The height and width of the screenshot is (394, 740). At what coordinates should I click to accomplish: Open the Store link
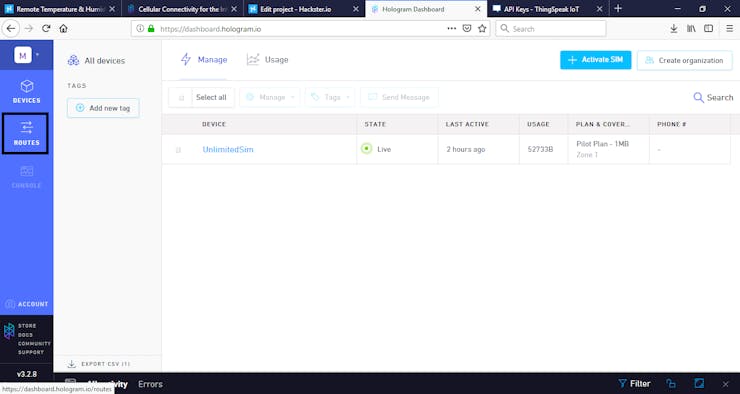[27, 326]
